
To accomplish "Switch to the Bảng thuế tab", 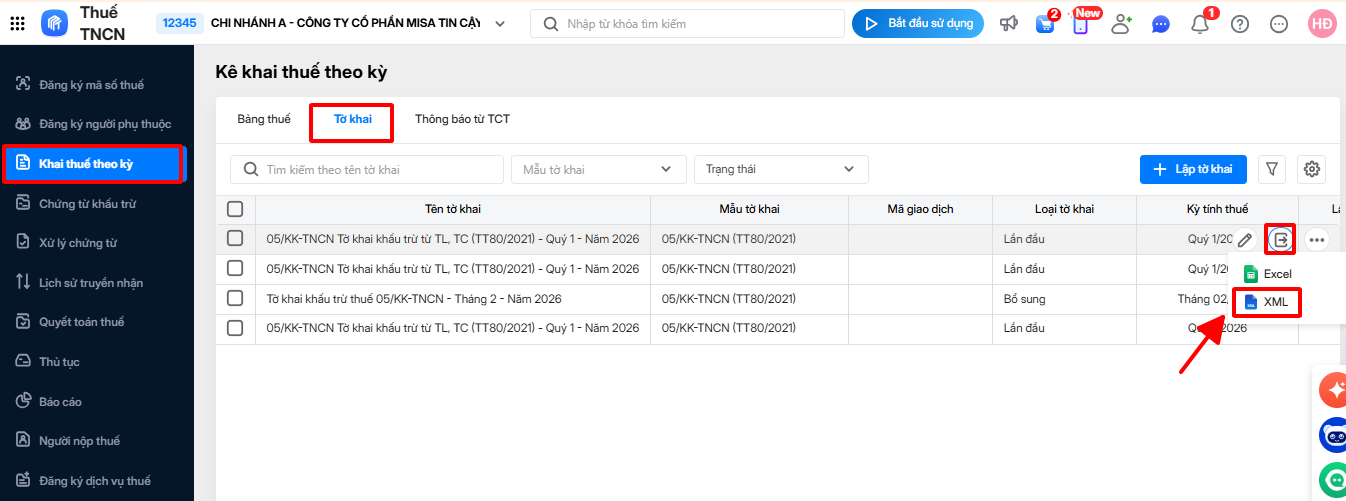I will (264, 120).
